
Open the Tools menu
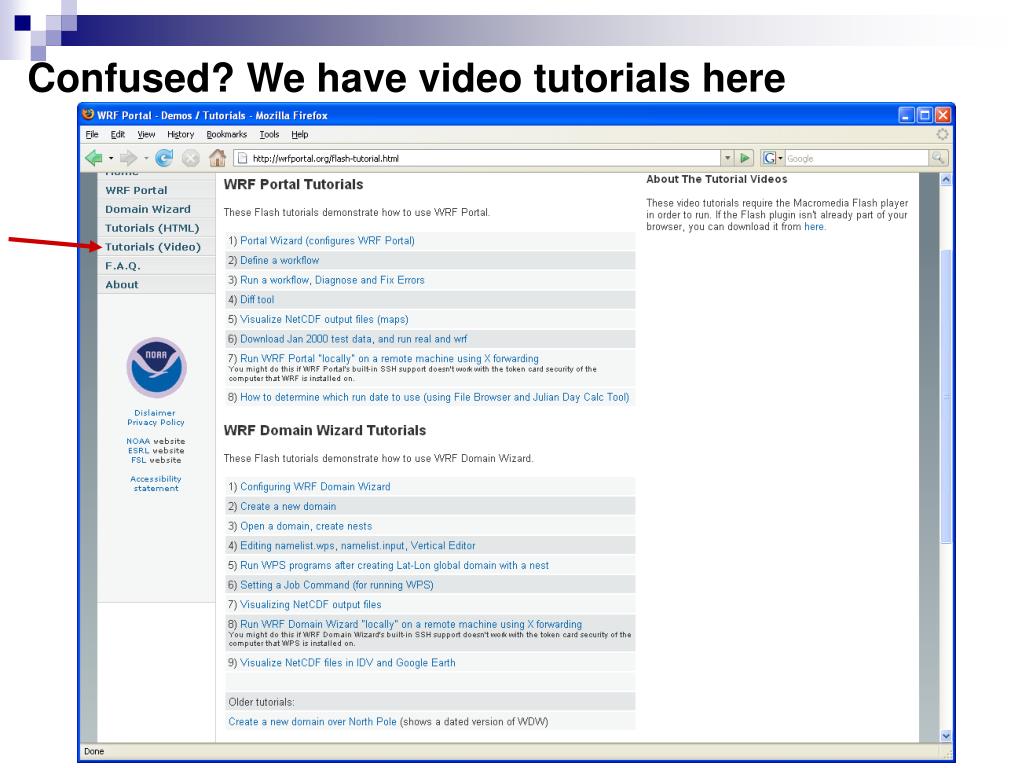point(269,135)
